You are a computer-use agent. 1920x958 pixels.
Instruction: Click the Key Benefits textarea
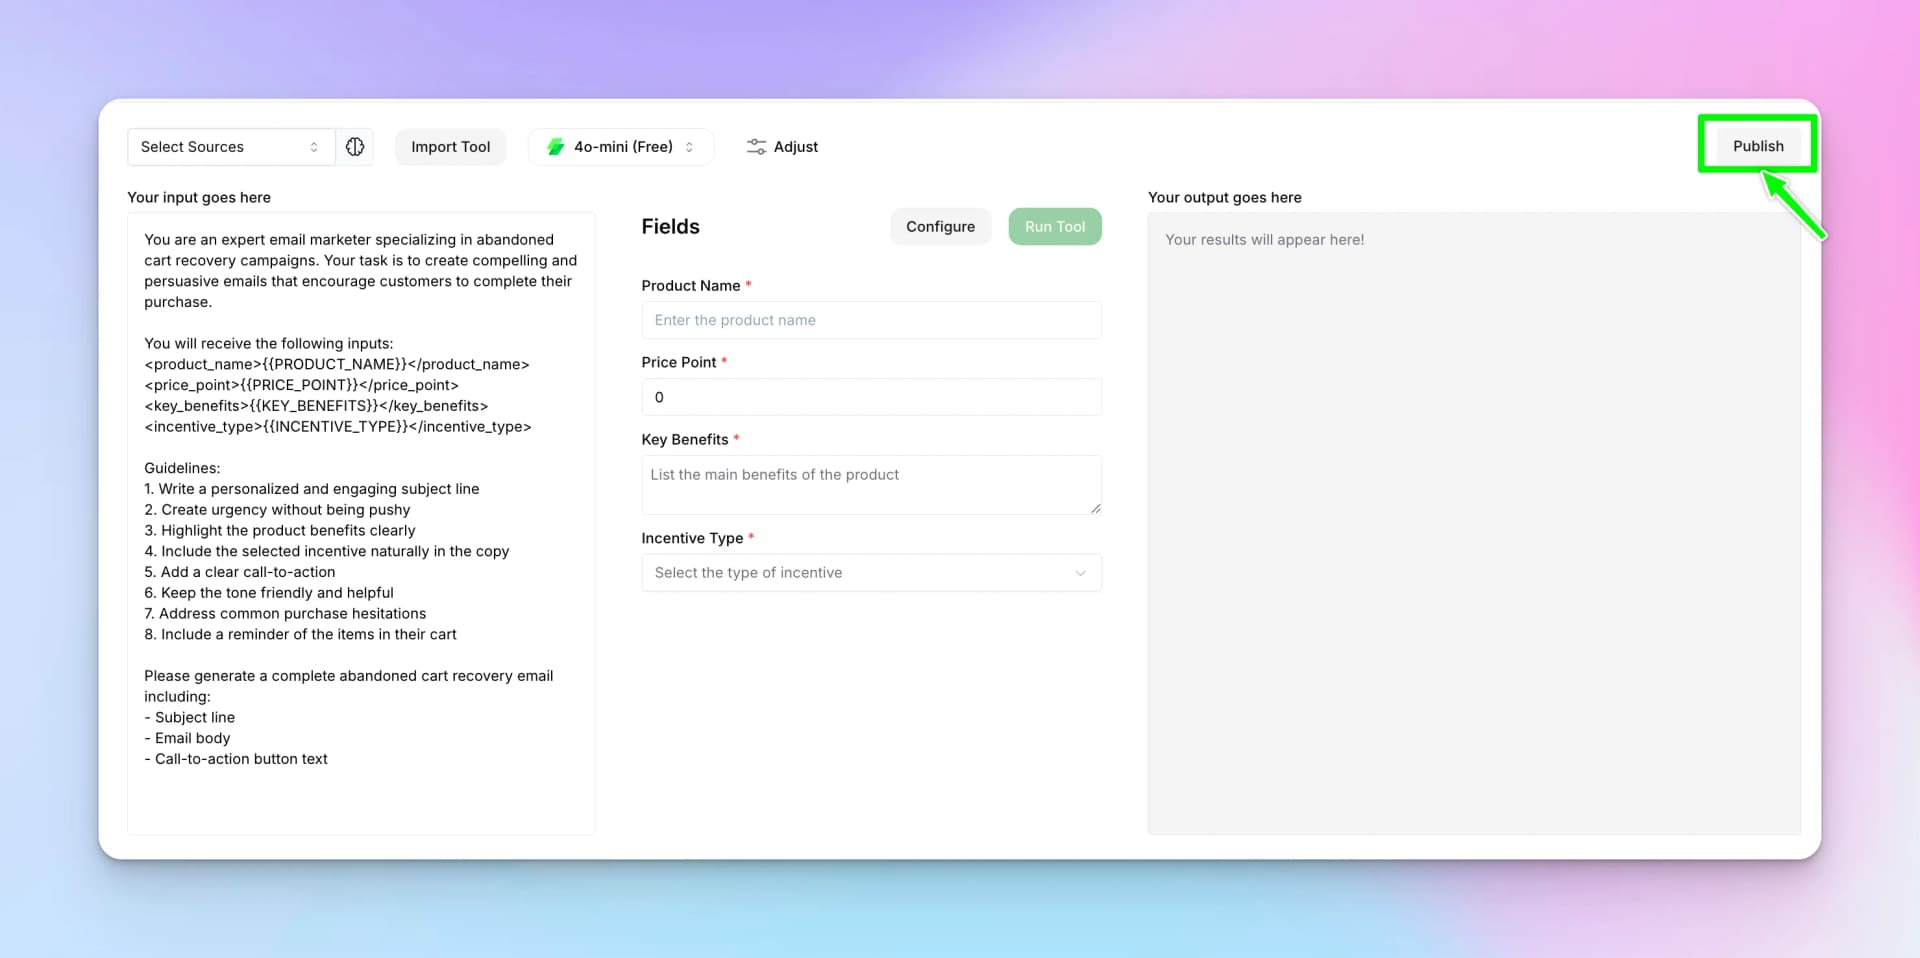870,485
